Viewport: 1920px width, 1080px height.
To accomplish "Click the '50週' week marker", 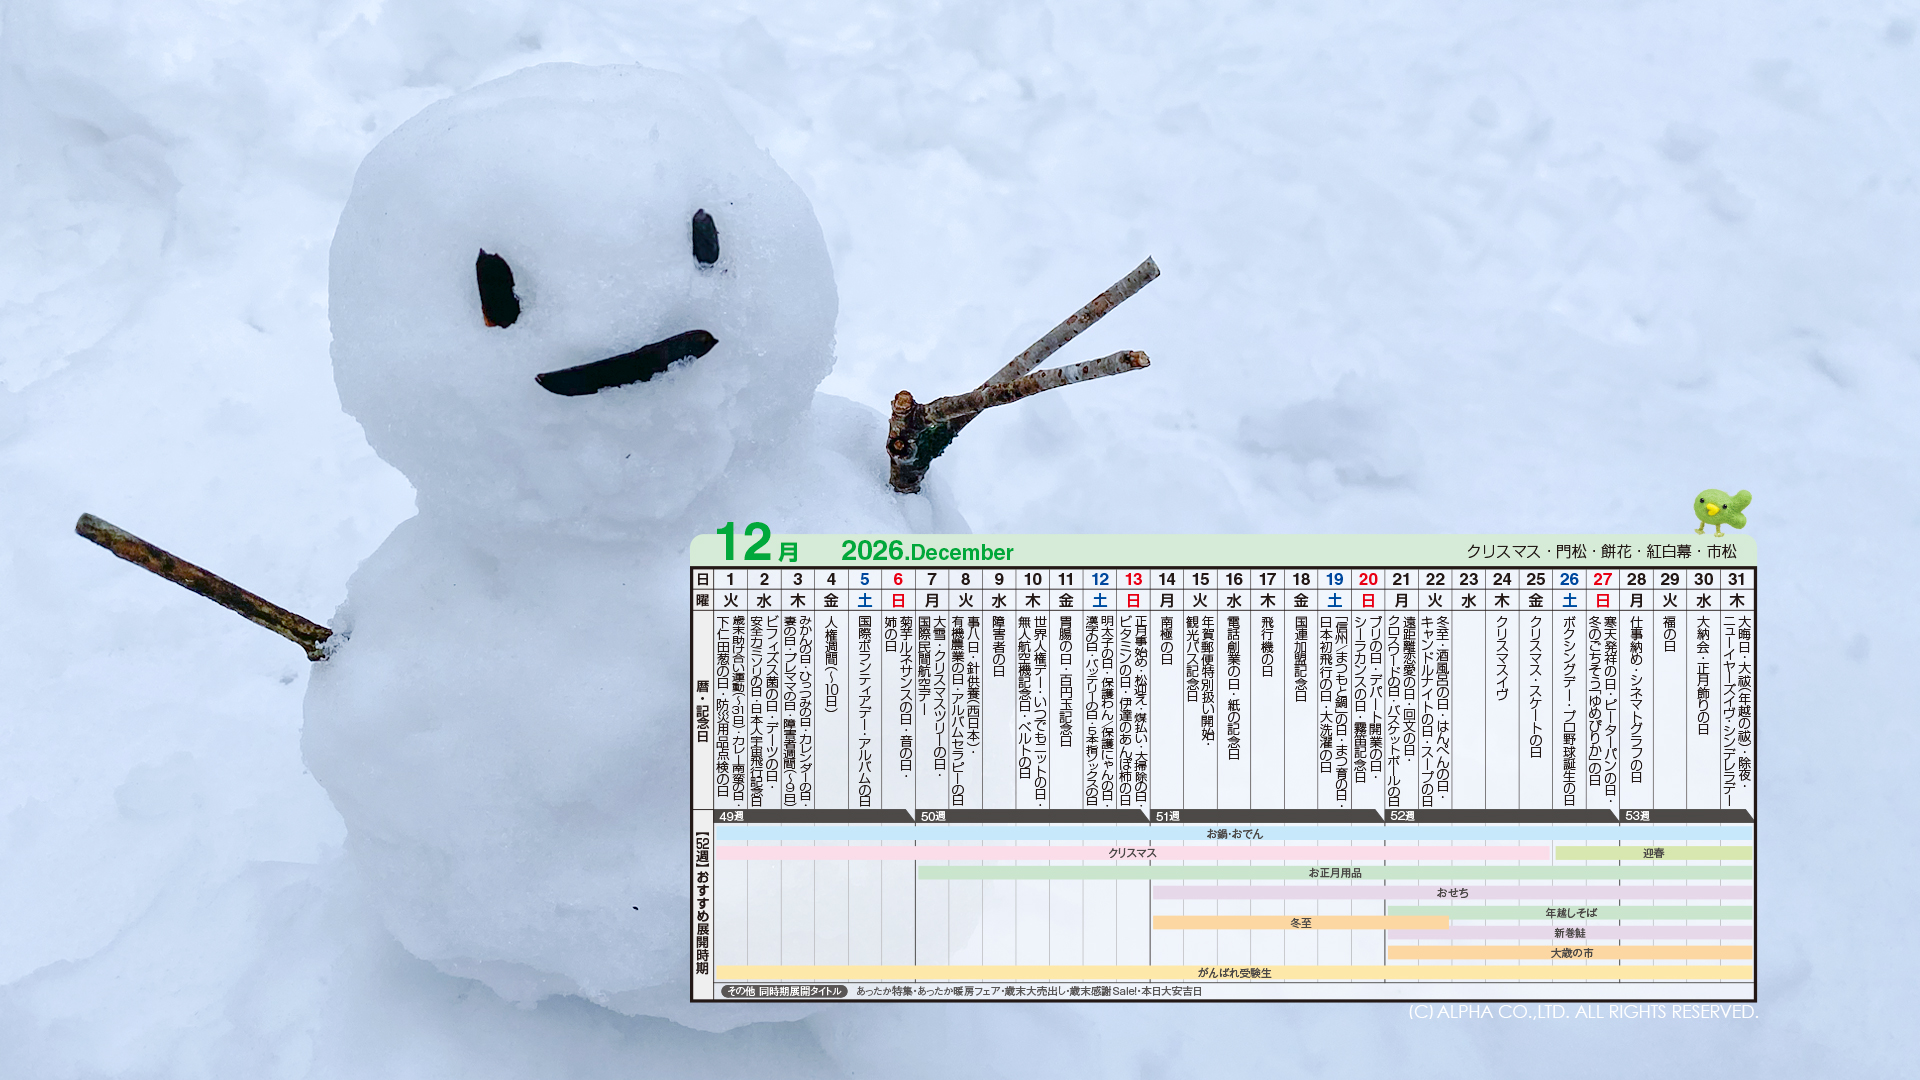I will coord(933,816).
